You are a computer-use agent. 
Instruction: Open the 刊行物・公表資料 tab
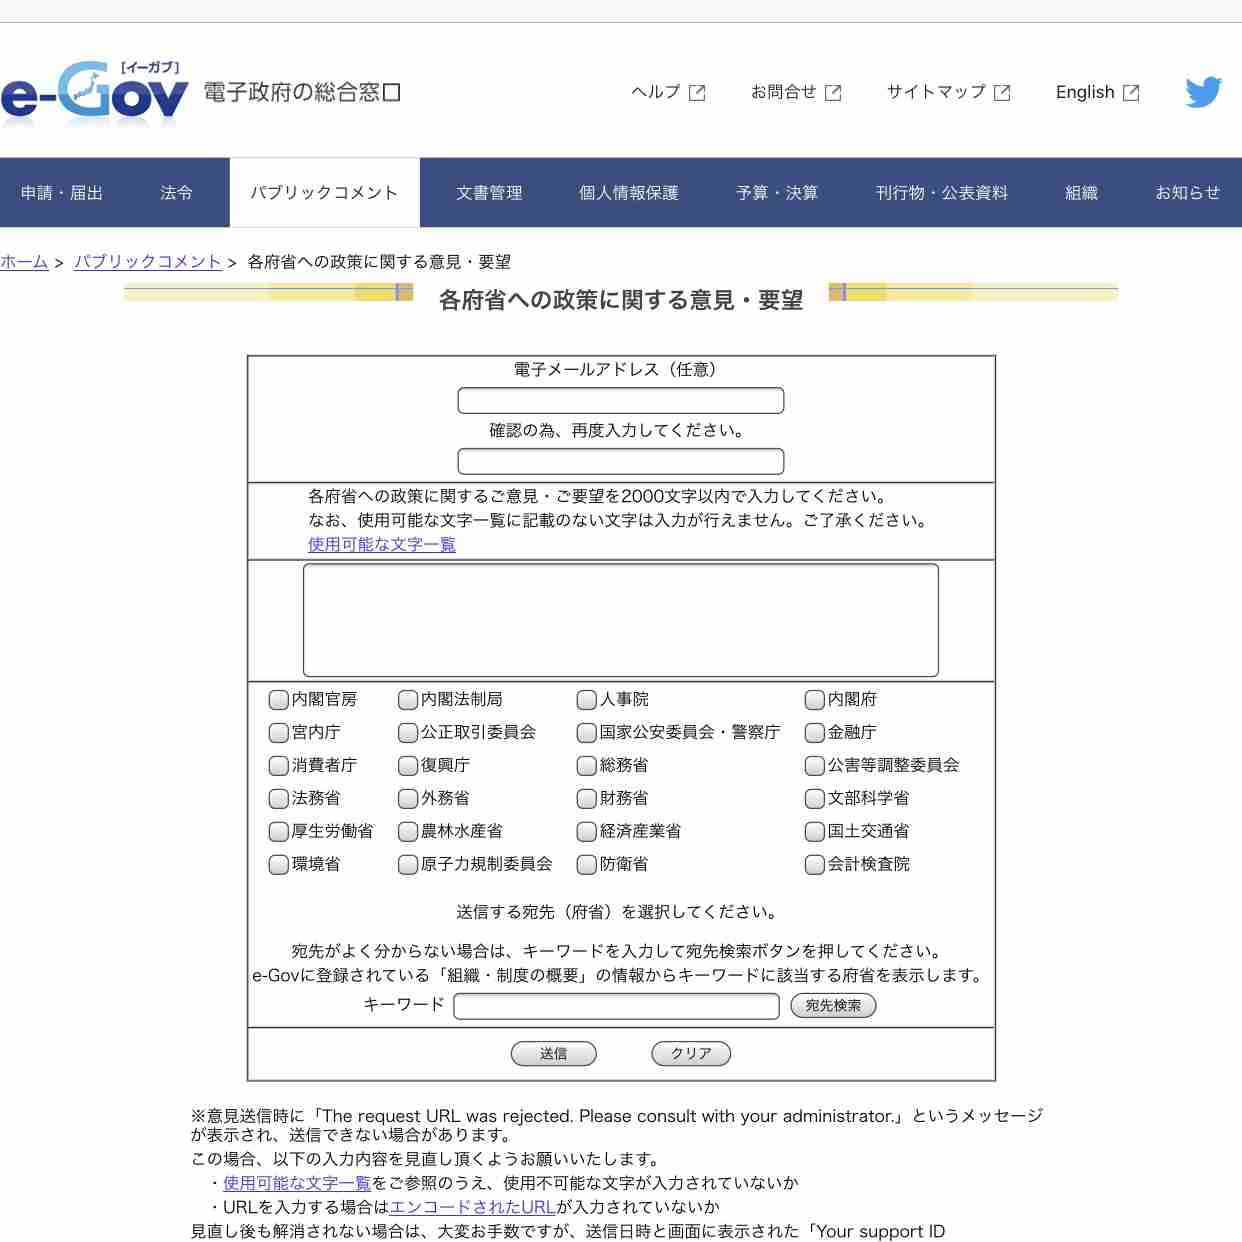(x=942, y=192)
